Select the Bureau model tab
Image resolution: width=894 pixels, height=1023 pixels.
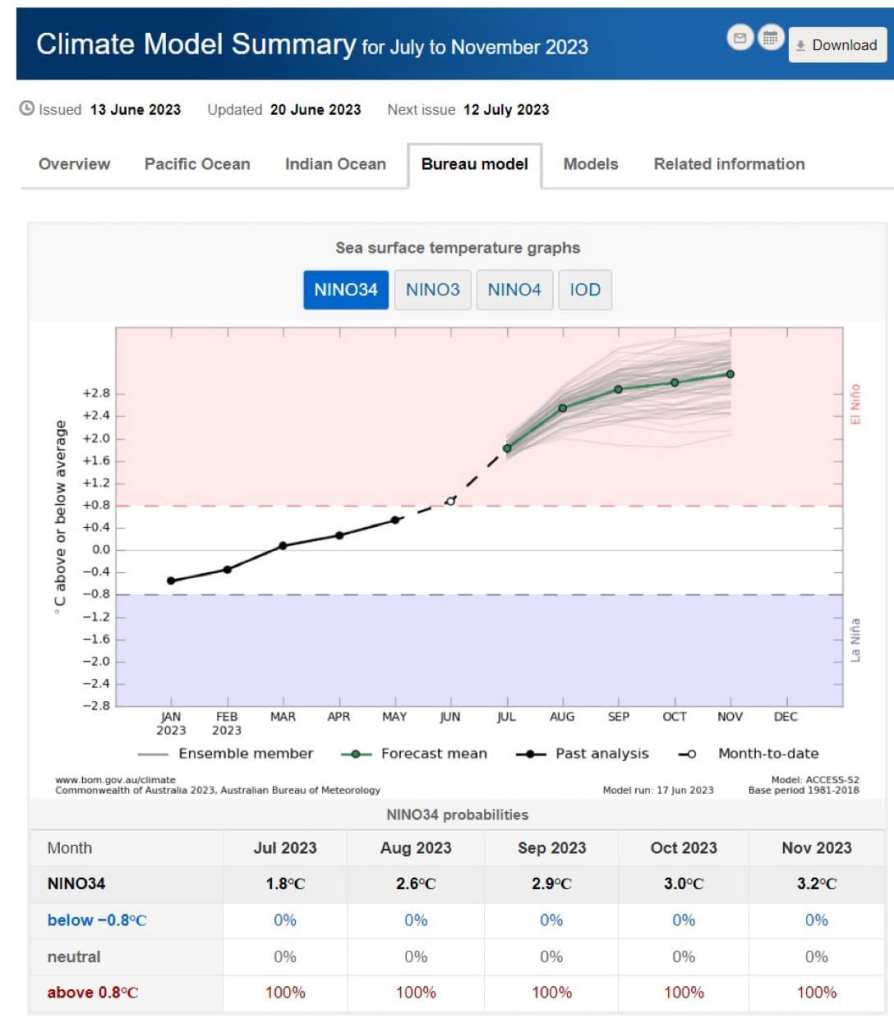point(474,164)
